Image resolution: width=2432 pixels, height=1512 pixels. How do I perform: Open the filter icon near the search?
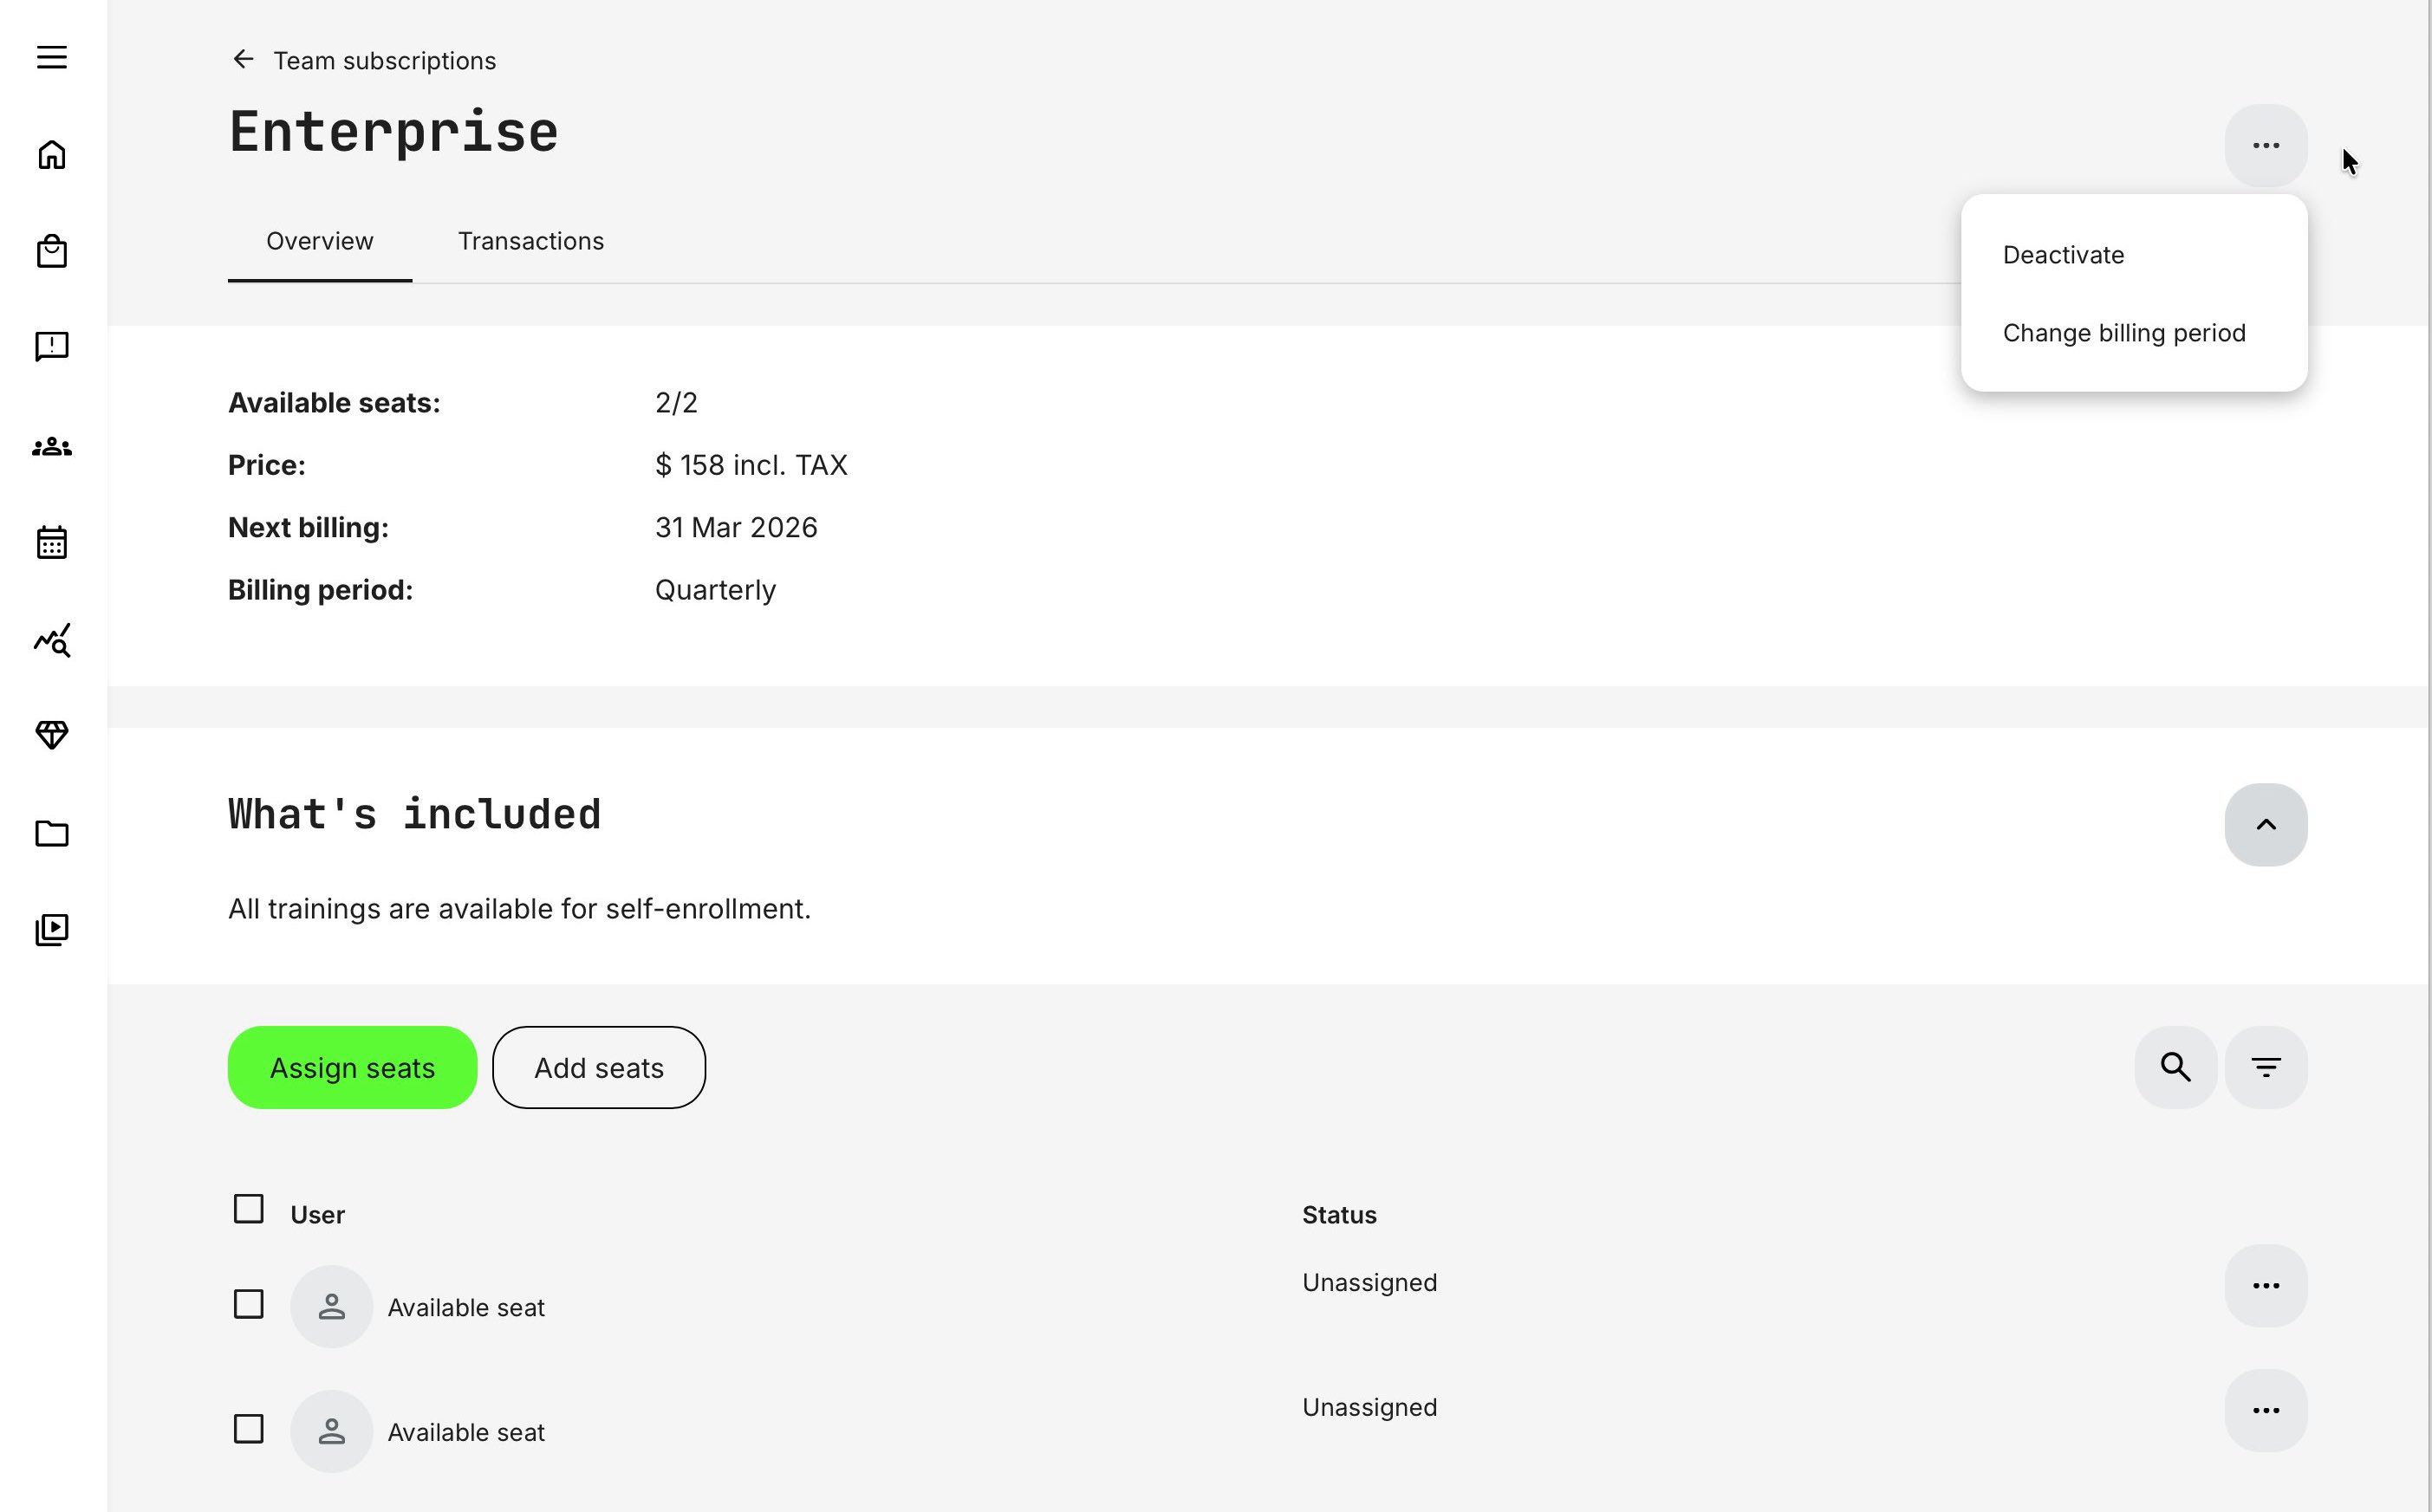[2266, 1067]
